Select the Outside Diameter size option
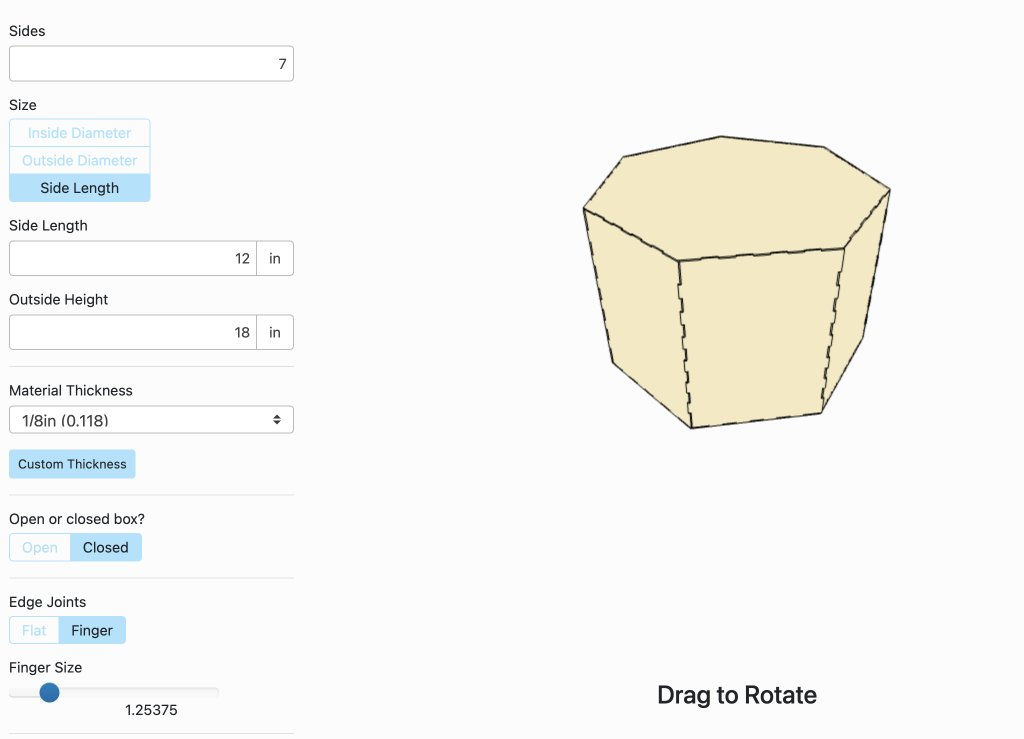The image size is (1024, 739). point(80,160)
